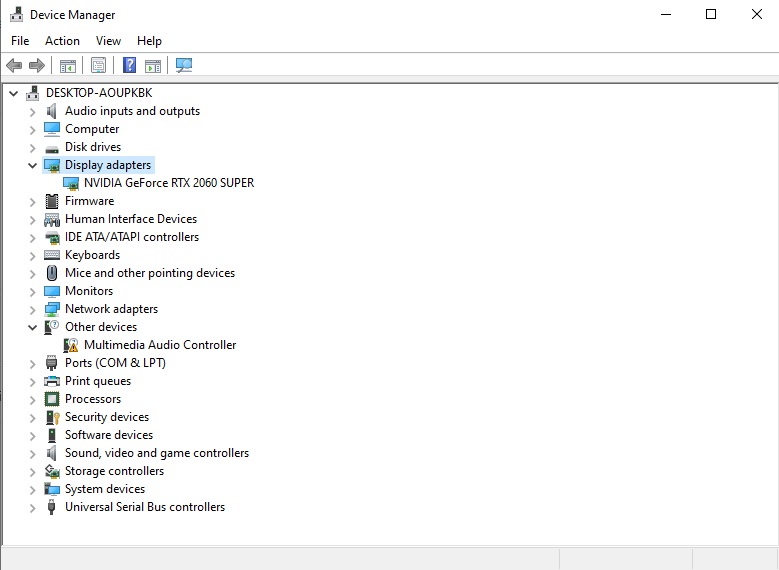Screen dimensions: 779x570
Task: Select the Processors category label
Action: [x=93, y=399]
